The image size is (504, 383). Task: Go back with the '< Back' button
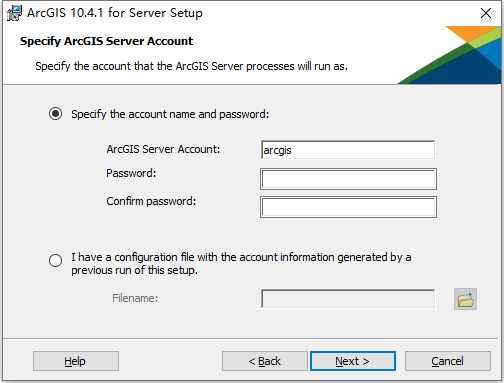(265, 361)
